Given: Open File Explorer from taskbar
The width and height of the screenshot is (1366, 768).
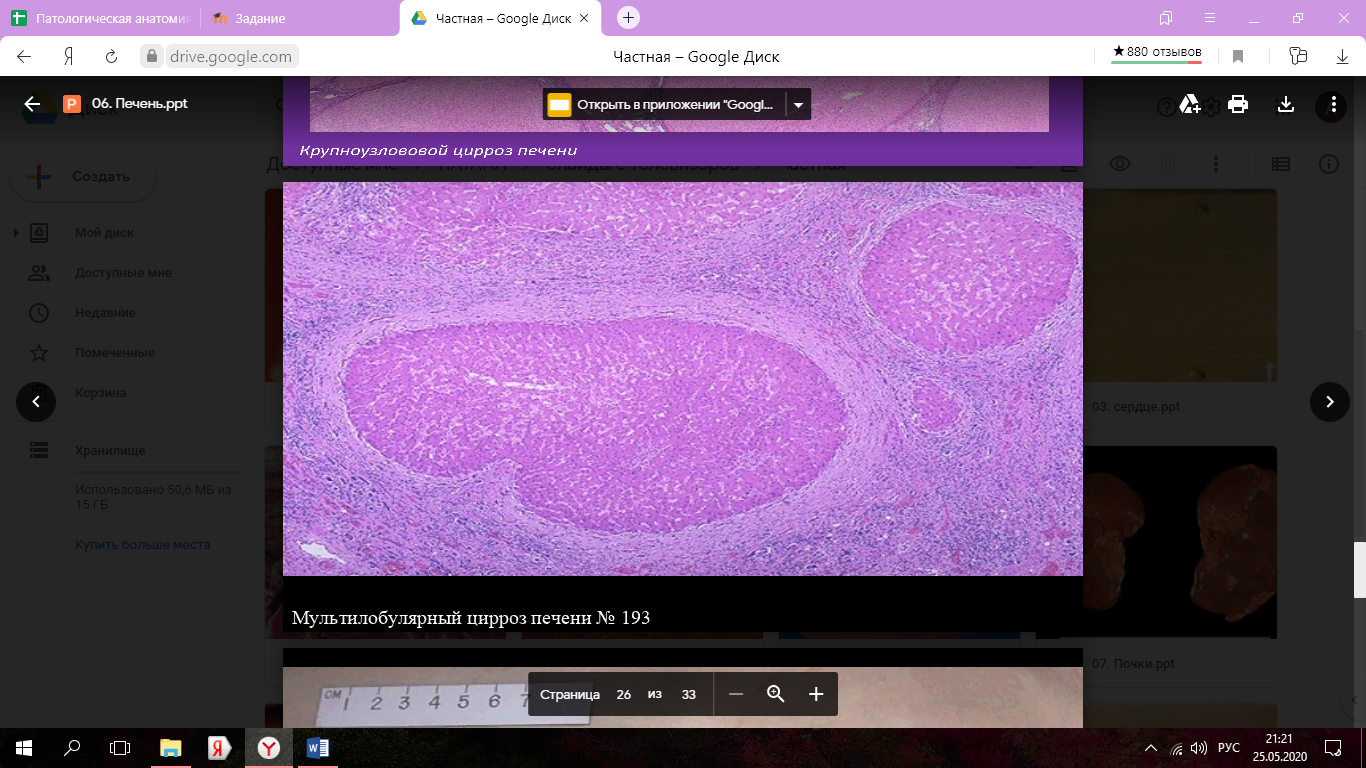Looking at the screenshot, I should tap(171, 748).
